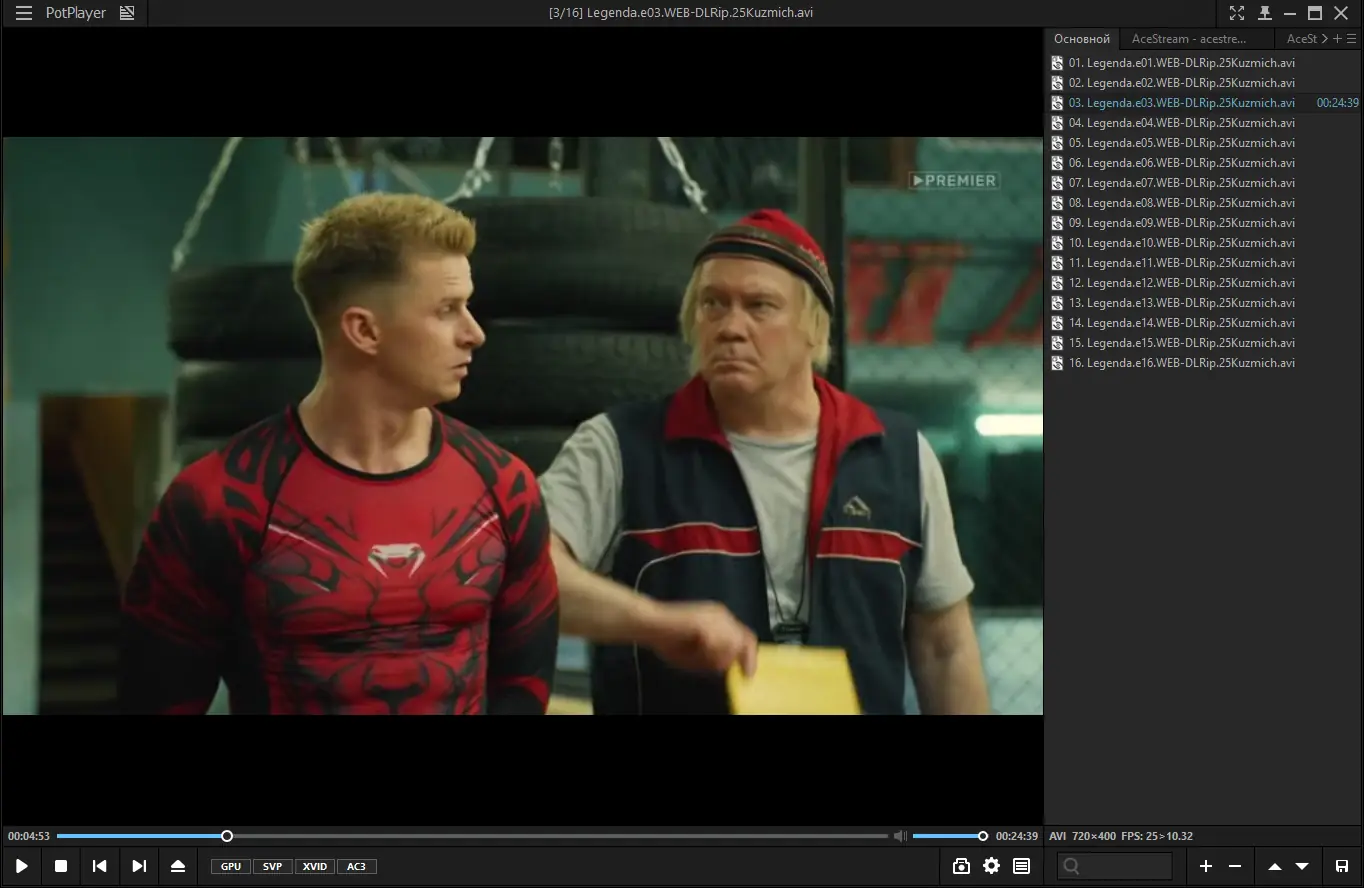The width and height of the screenshot is (1364, 888).
Task: Click the 00:24:39 duration in playlist row
Action: [x=1338, y=103]
